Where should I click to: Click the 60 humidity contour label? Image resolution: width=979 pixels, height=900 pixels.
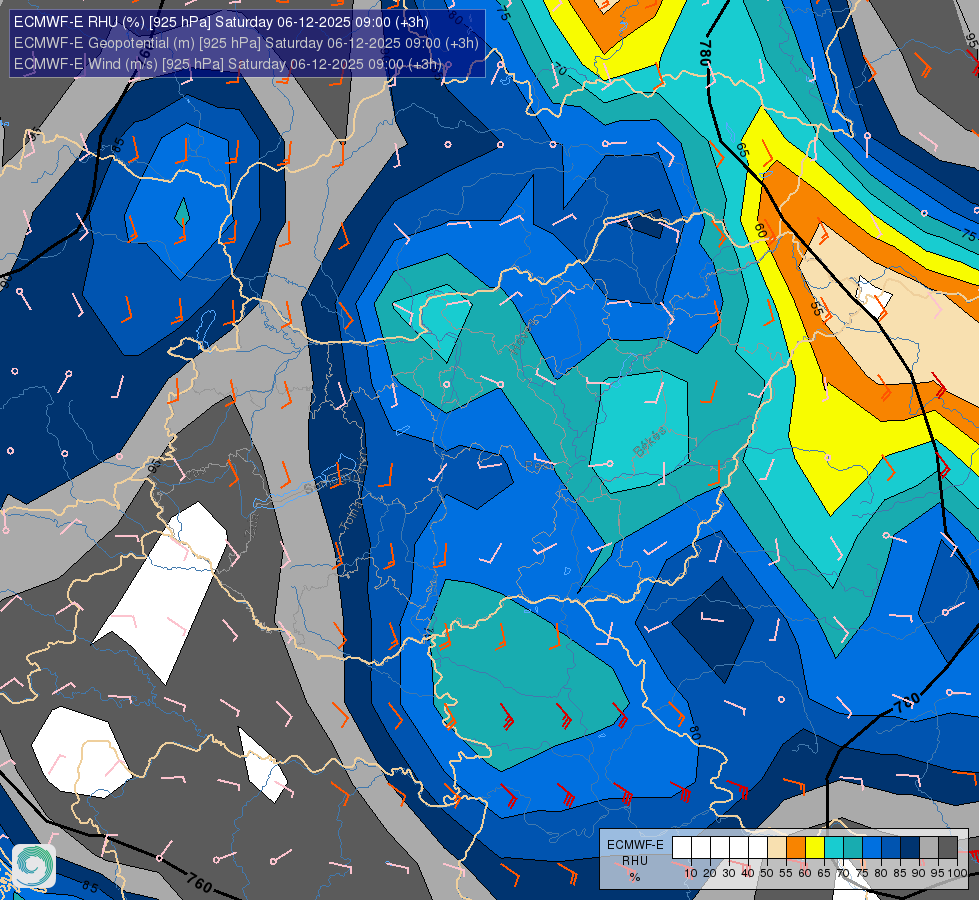(x=760, y=230)
